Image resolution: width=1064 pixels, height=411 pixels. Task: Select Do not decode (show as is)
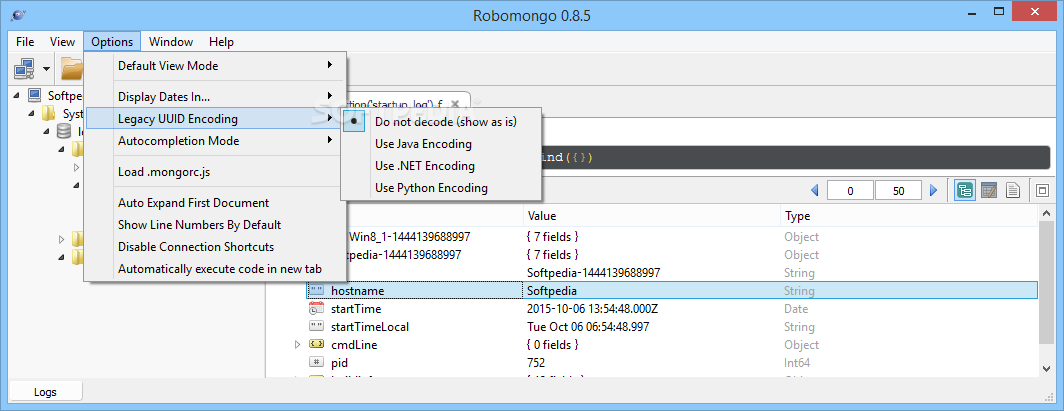[440, 121]
